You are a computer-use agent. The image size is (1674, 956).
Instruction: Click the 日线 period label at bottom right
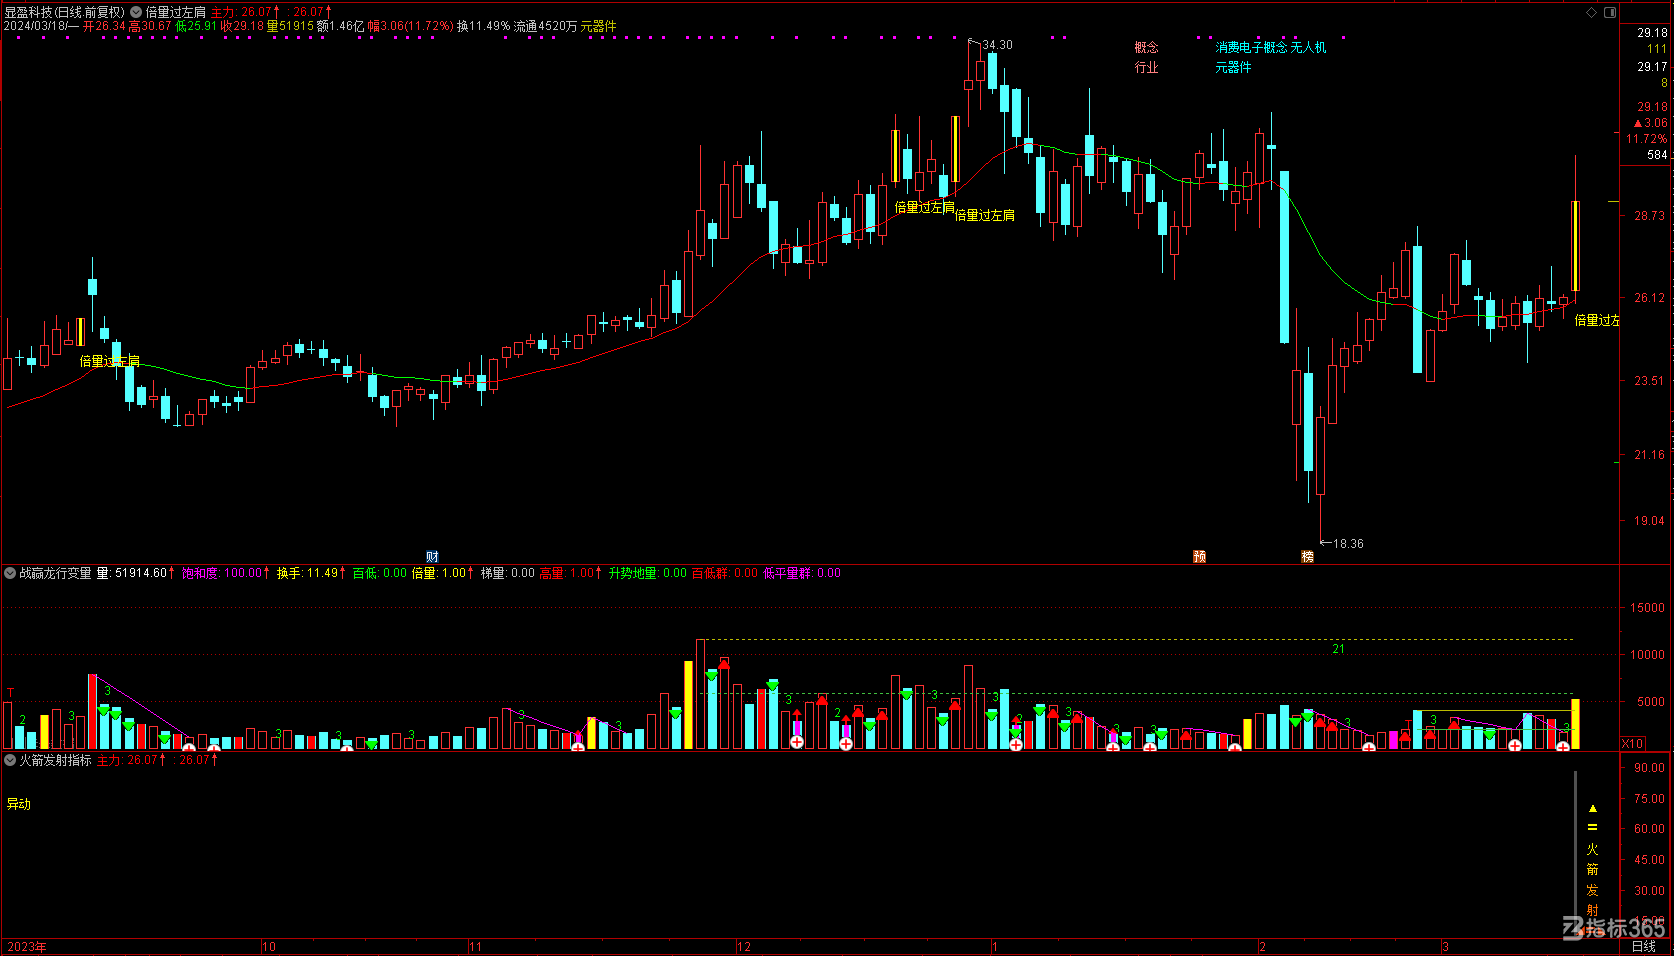point(1644,946)
